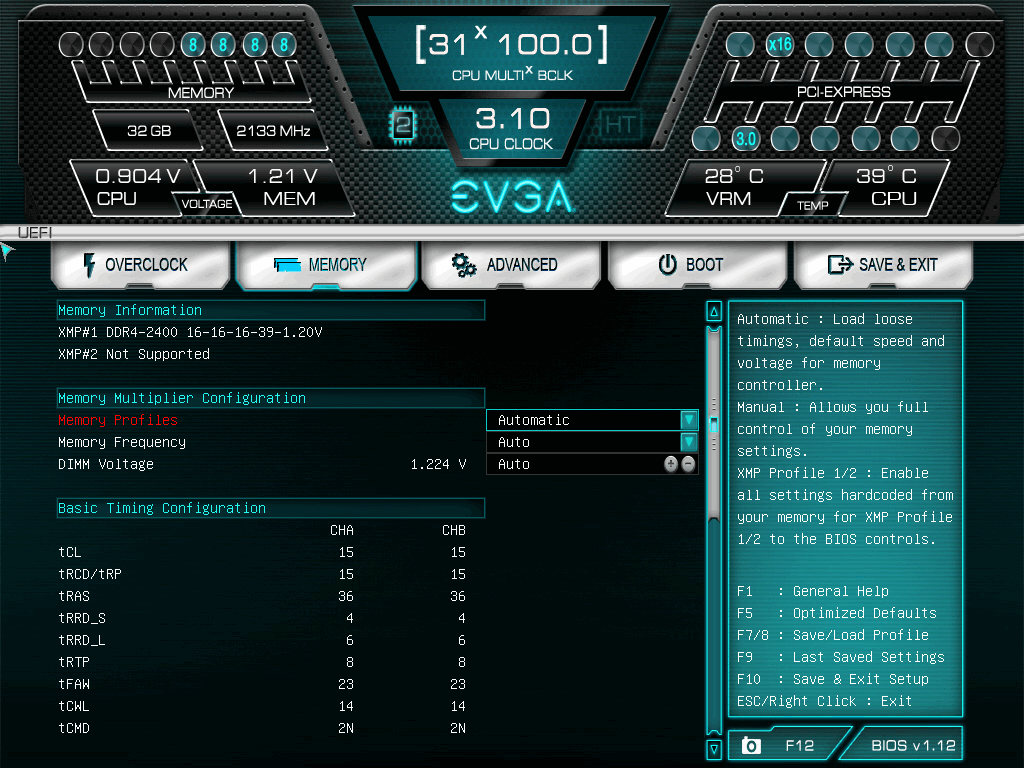Select the tRRD_L timing row label
The width and height of the screenshot is (1024, 768).
(x=82, y=640)
